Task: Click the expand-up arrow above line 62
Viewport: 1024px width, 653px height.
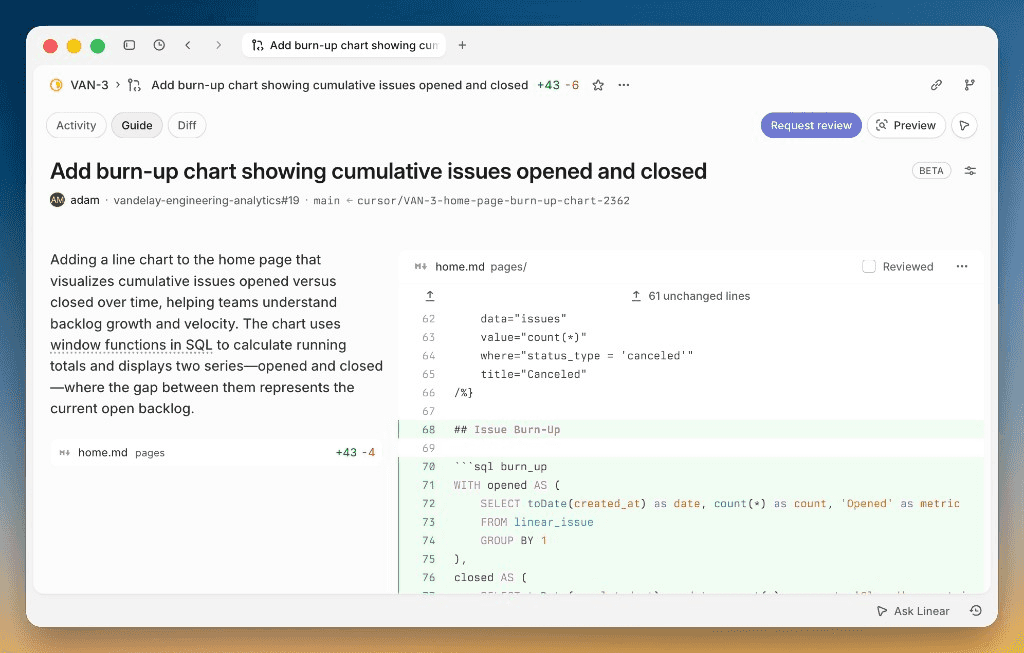Action: (430, 296)
